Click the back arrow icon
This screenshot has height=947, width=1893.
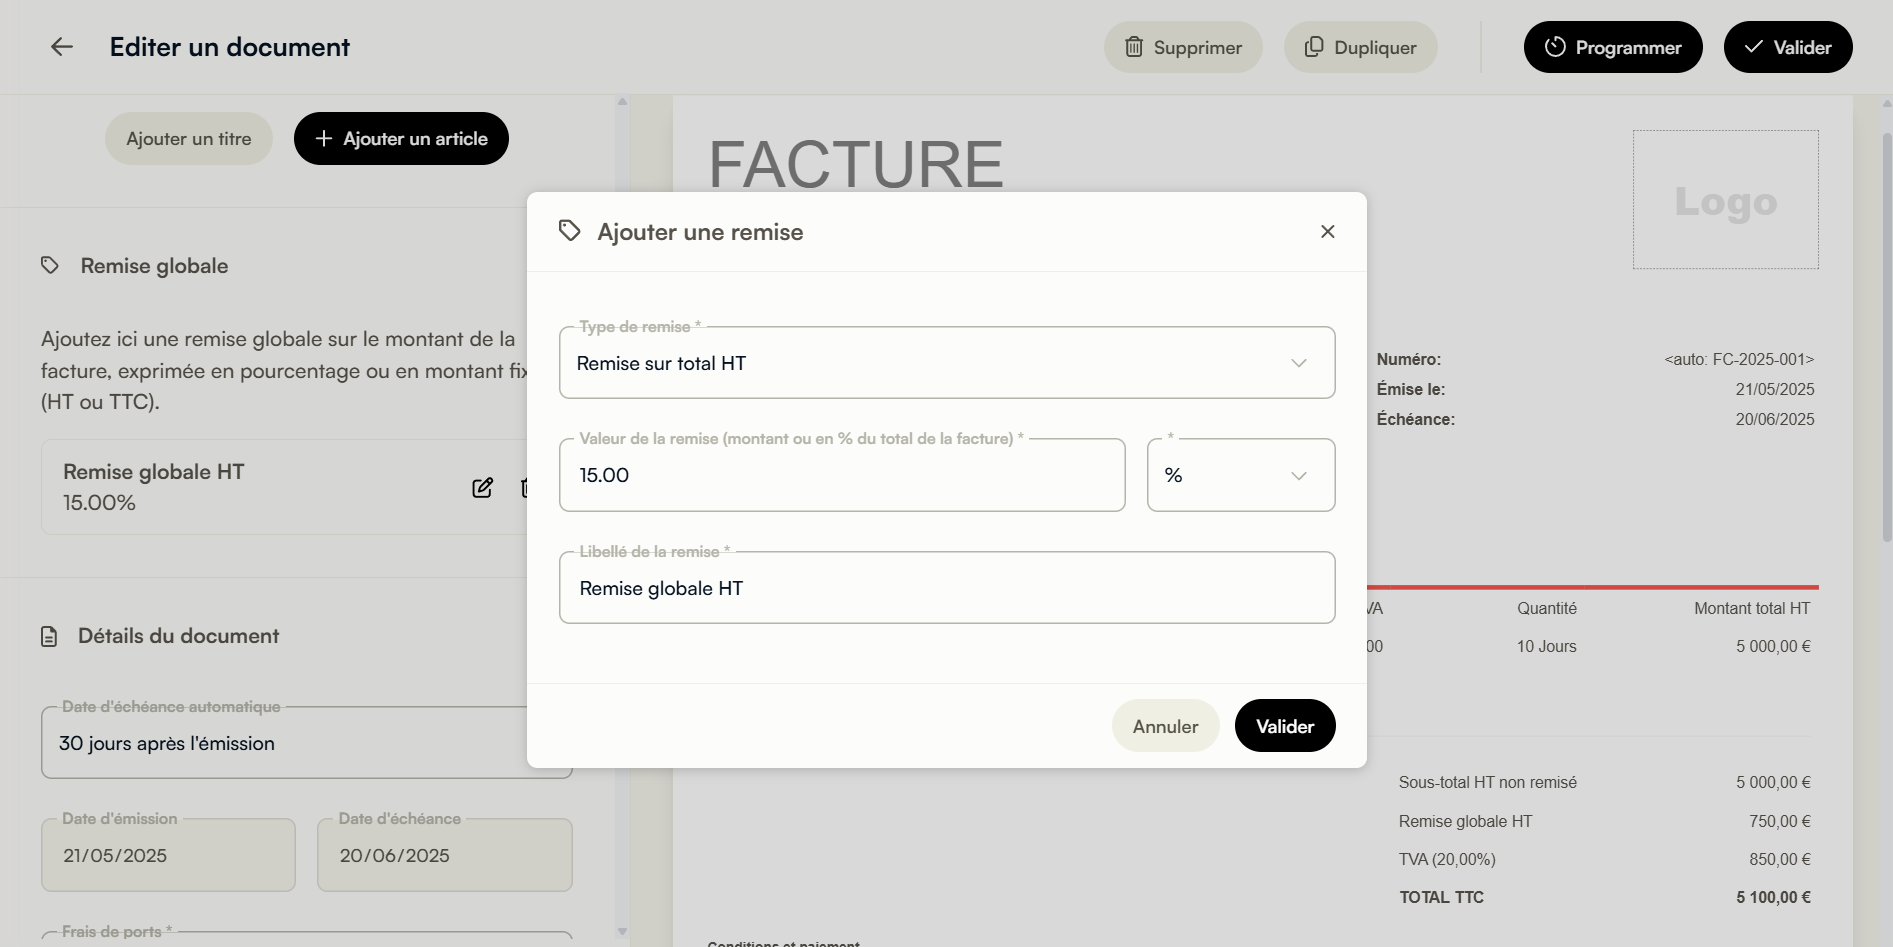tap(62, 47)
